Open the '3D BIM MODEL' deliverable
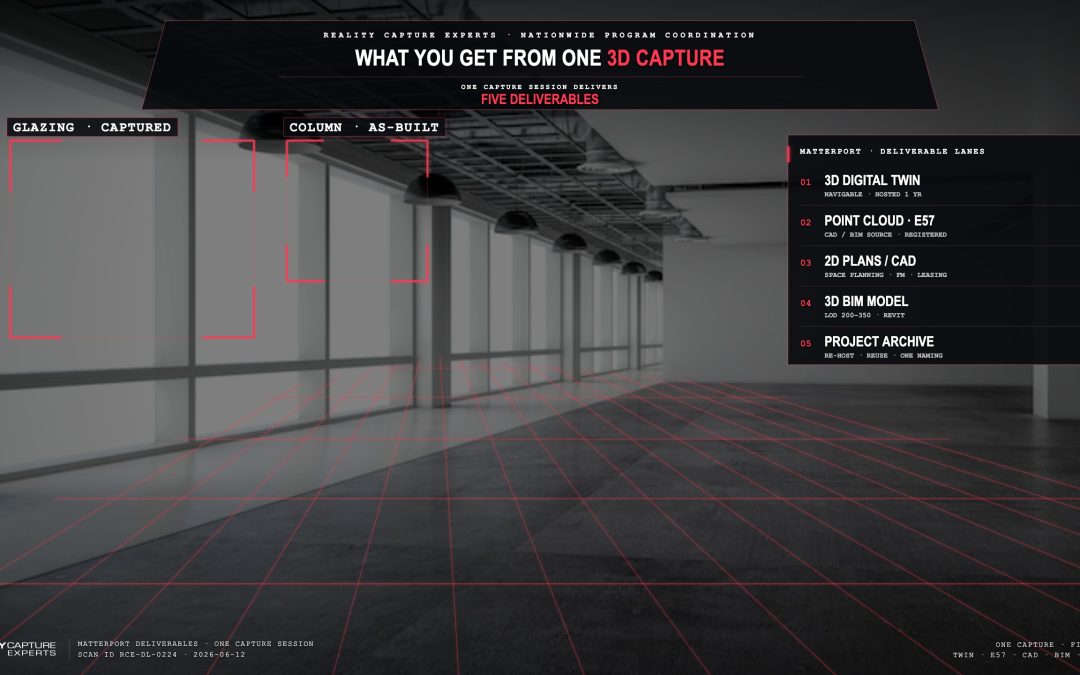 click(866, 302)
